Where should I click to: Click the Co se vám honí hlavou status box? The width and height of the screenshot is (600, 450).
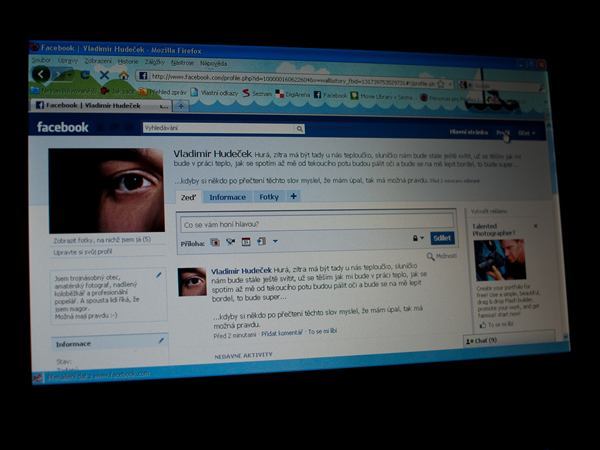point(317,223)
